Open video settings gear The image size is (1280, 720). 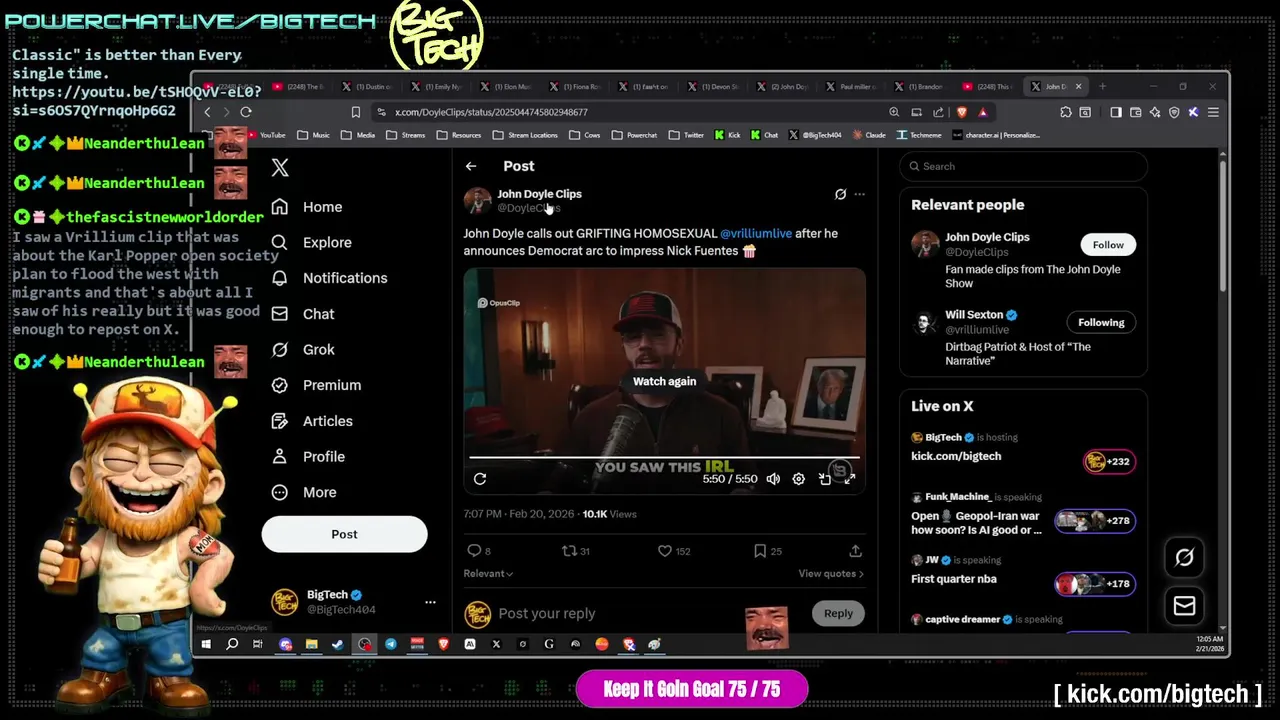point(798,479)
